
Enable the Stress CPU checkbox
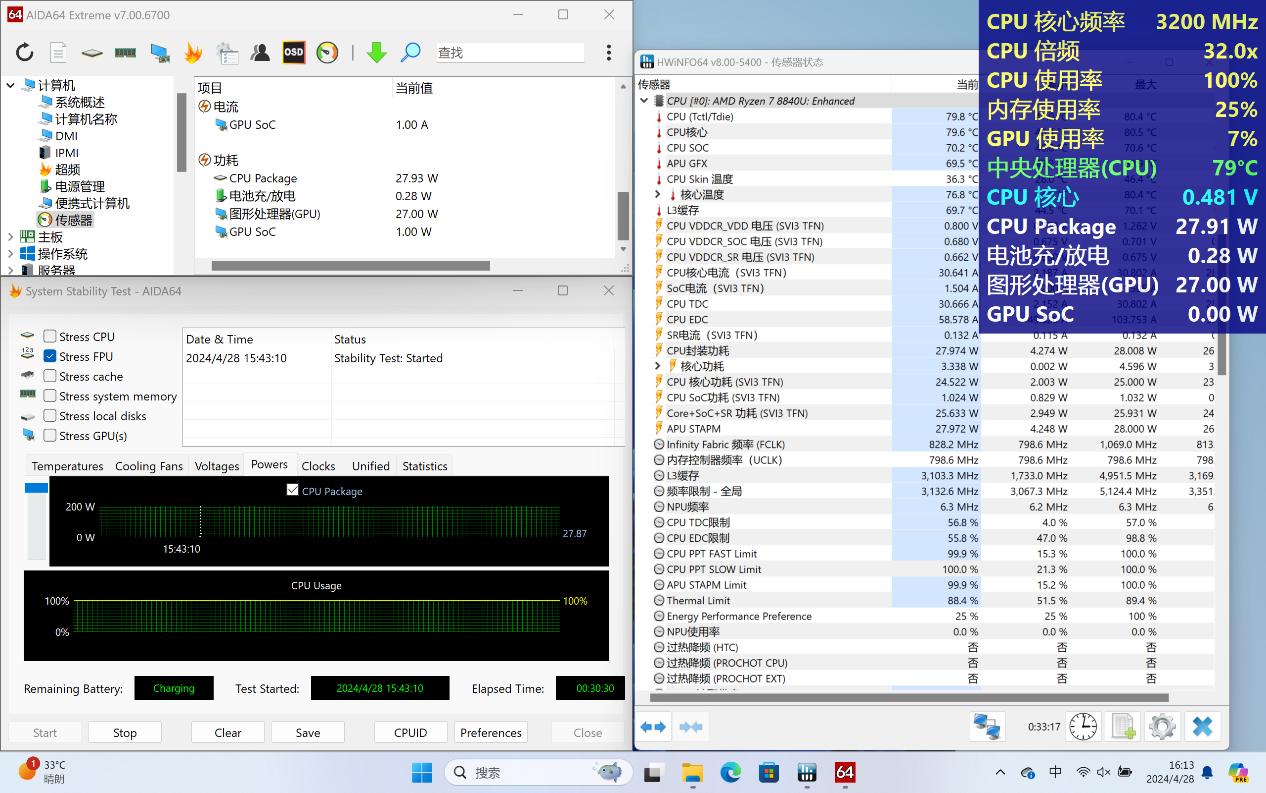click(50, 337)
